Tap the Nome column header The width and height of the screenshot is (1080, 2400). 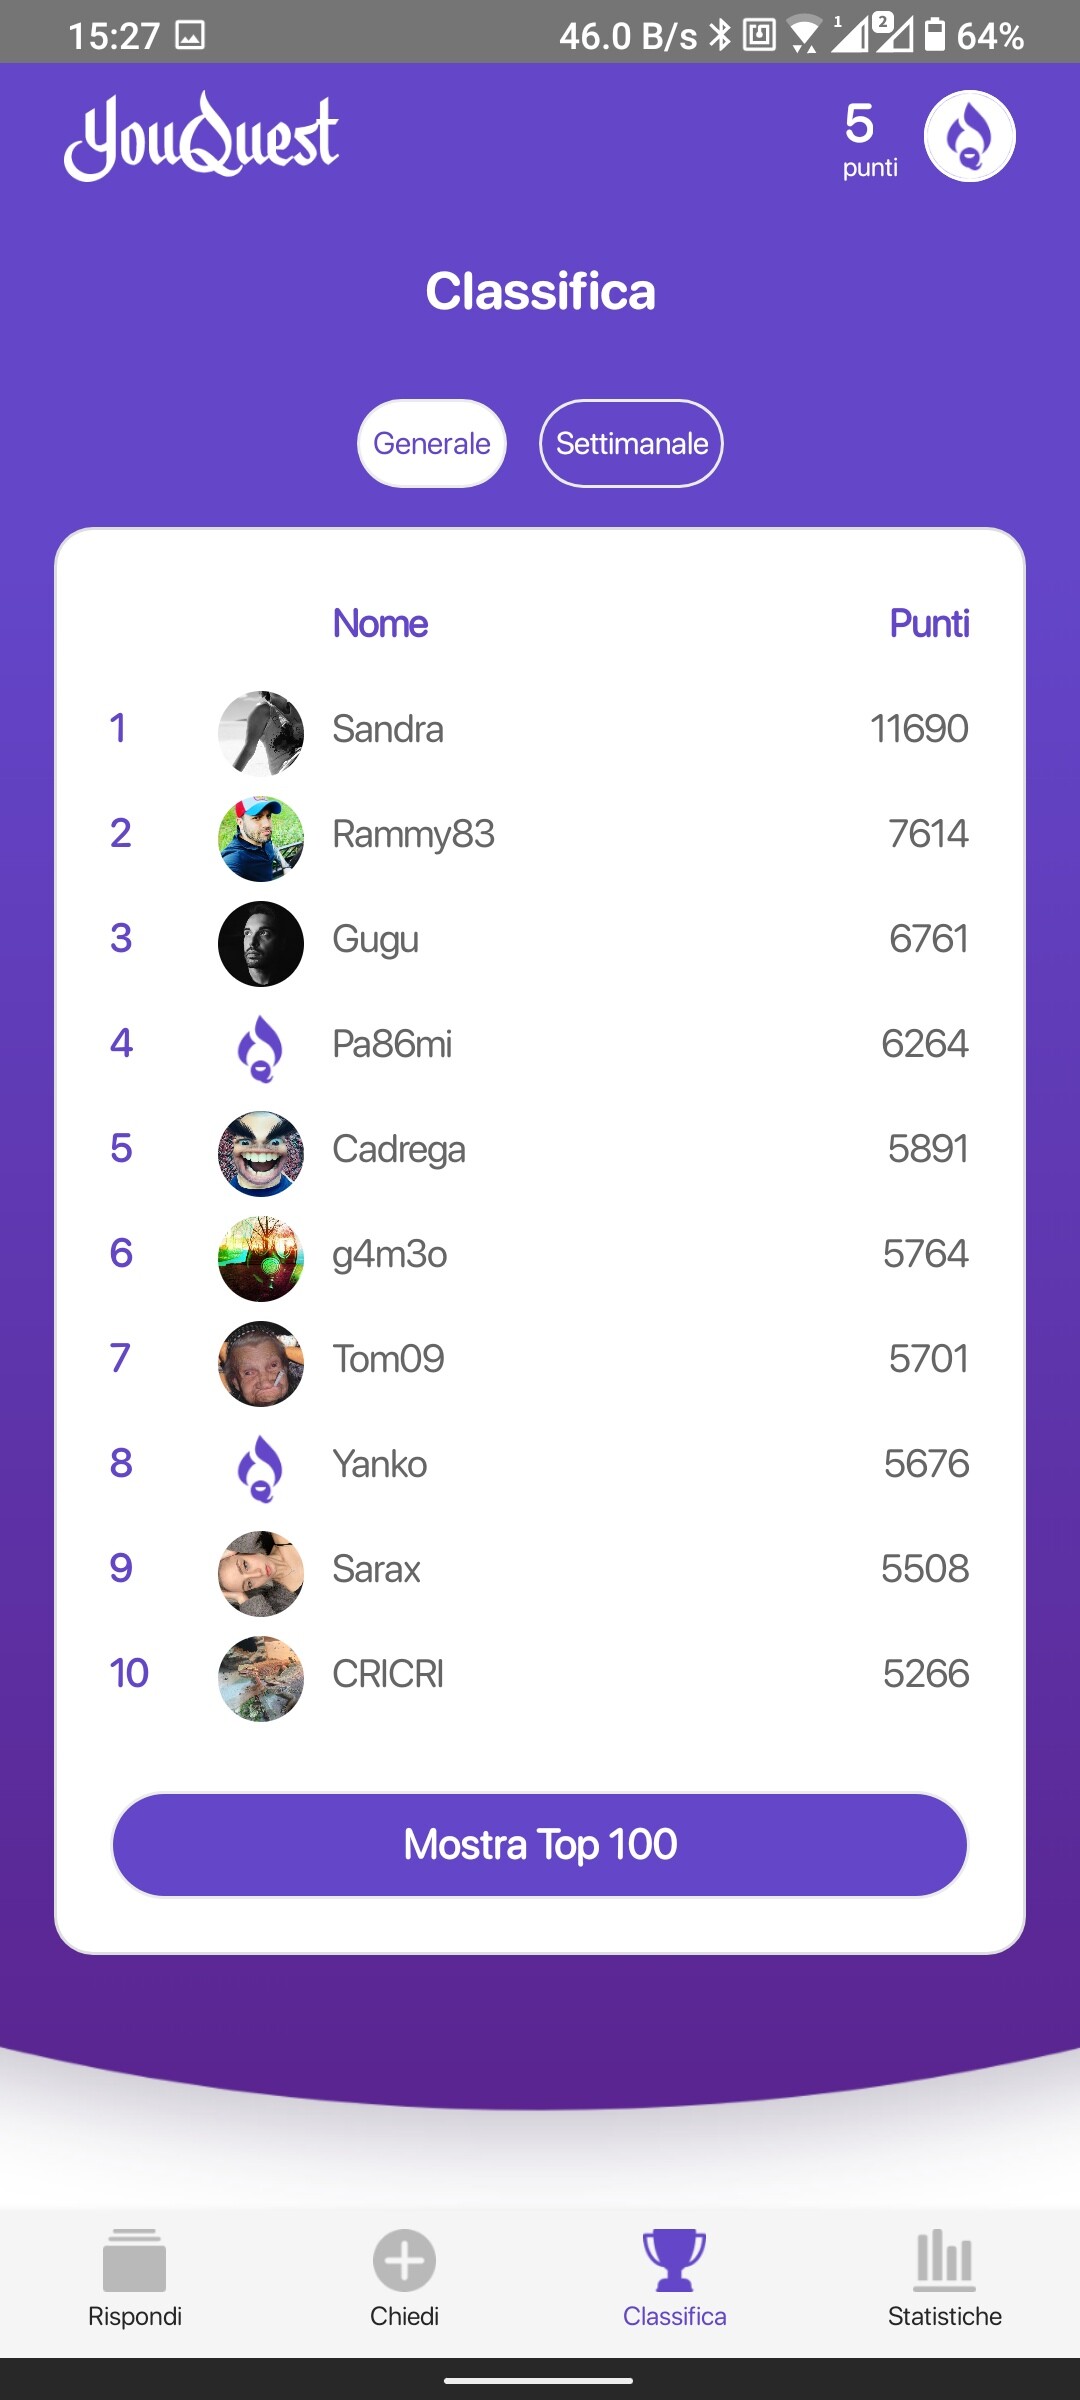tap(380, 623)
